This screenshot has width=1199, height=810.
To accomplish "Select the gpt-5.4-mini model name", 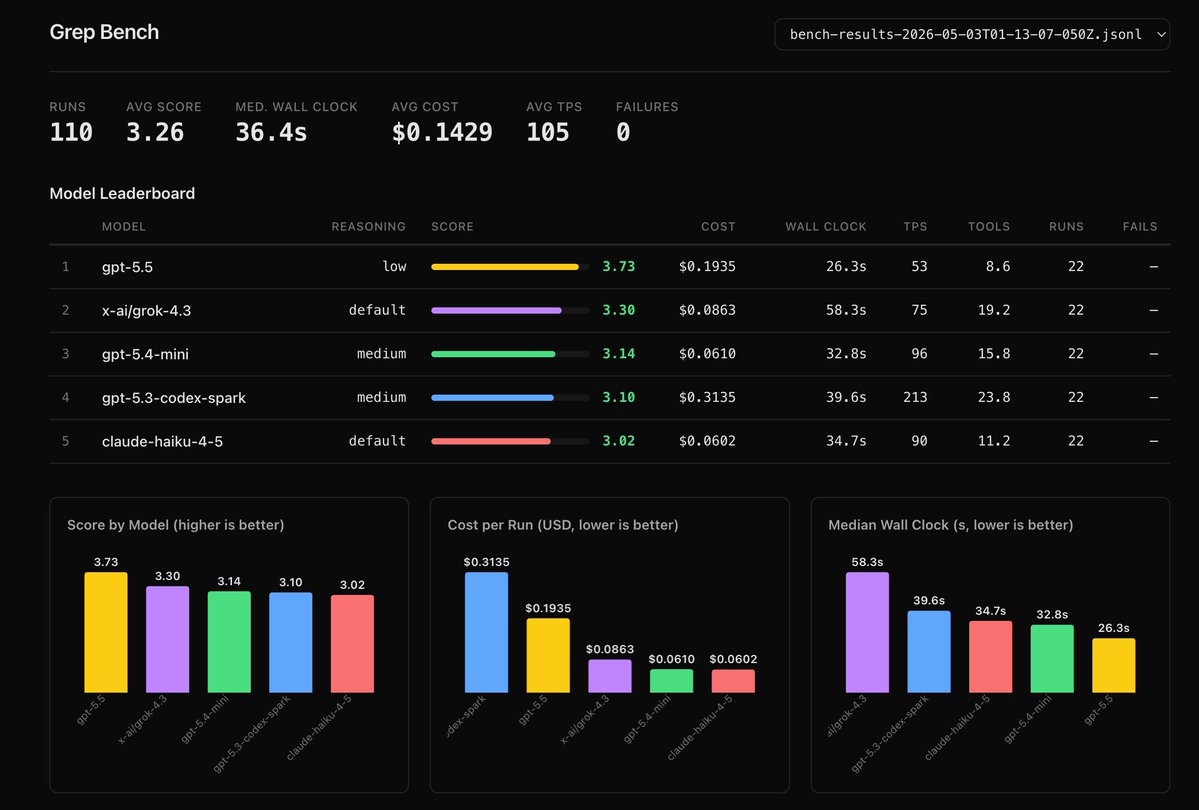I will [145, 354].
